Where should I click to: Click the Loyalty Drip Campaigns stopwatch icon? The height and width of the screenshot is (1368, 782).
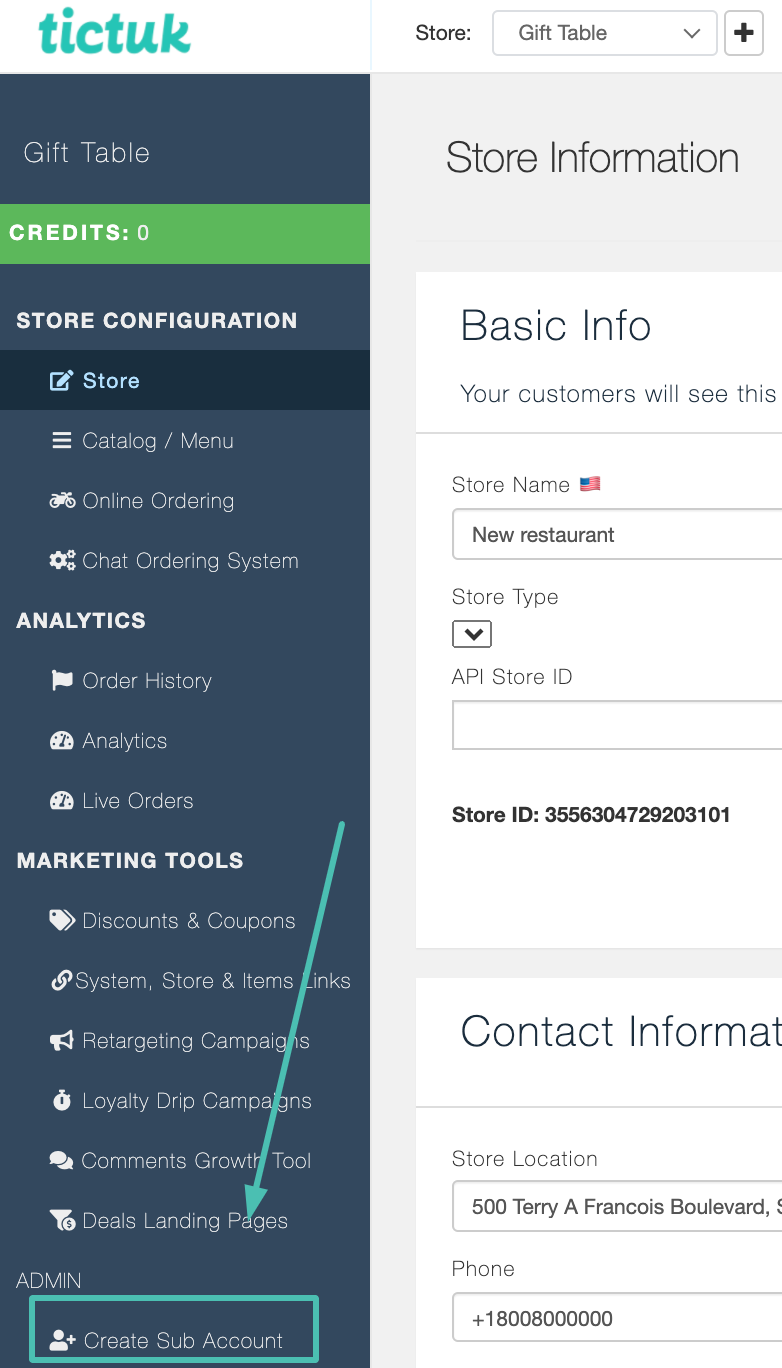62,1101
